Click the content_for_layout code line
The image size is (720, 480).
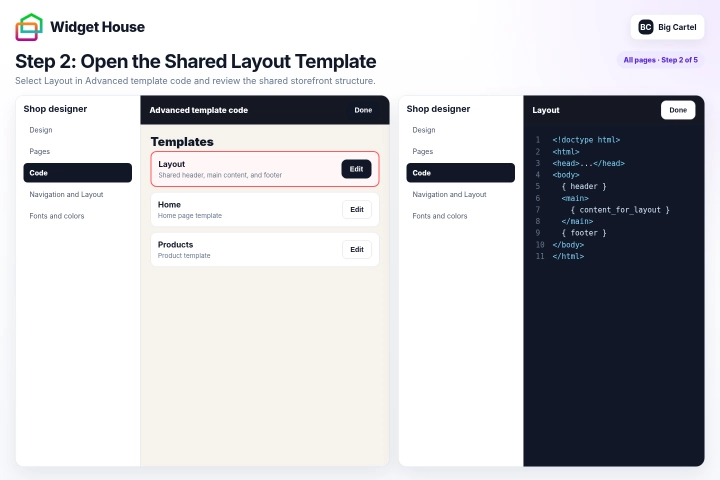click(x=620, y=210)
